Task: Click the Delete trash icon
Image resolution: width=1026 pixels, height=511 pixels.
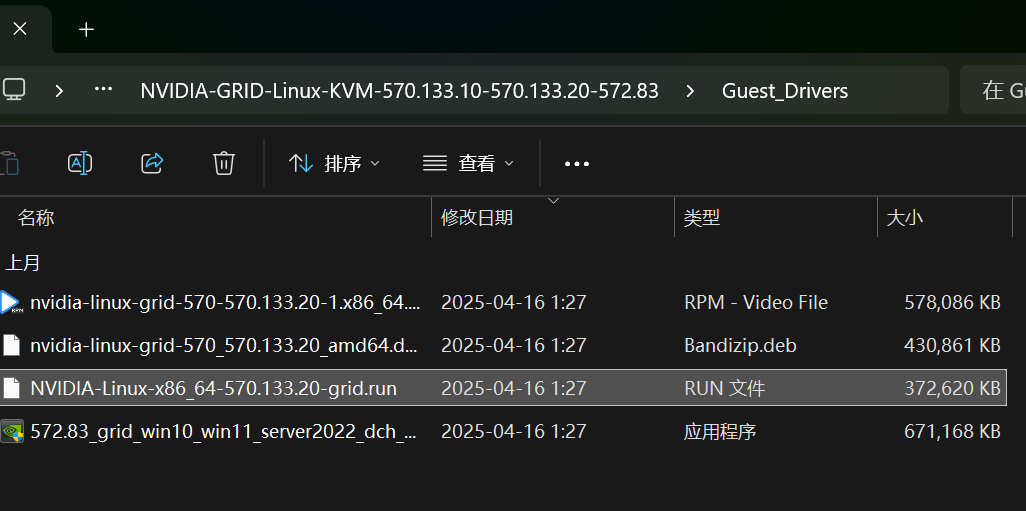Action: (x=224, y=163)
